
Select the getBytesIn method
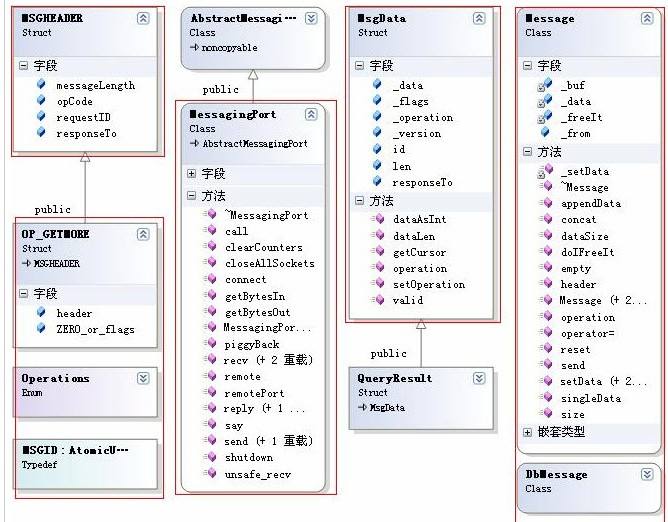255,296
